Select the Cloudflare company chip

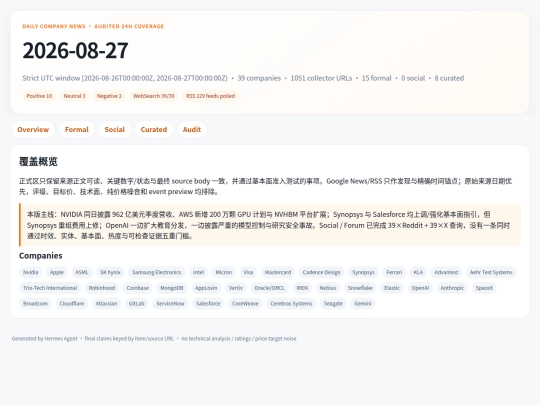72,303
